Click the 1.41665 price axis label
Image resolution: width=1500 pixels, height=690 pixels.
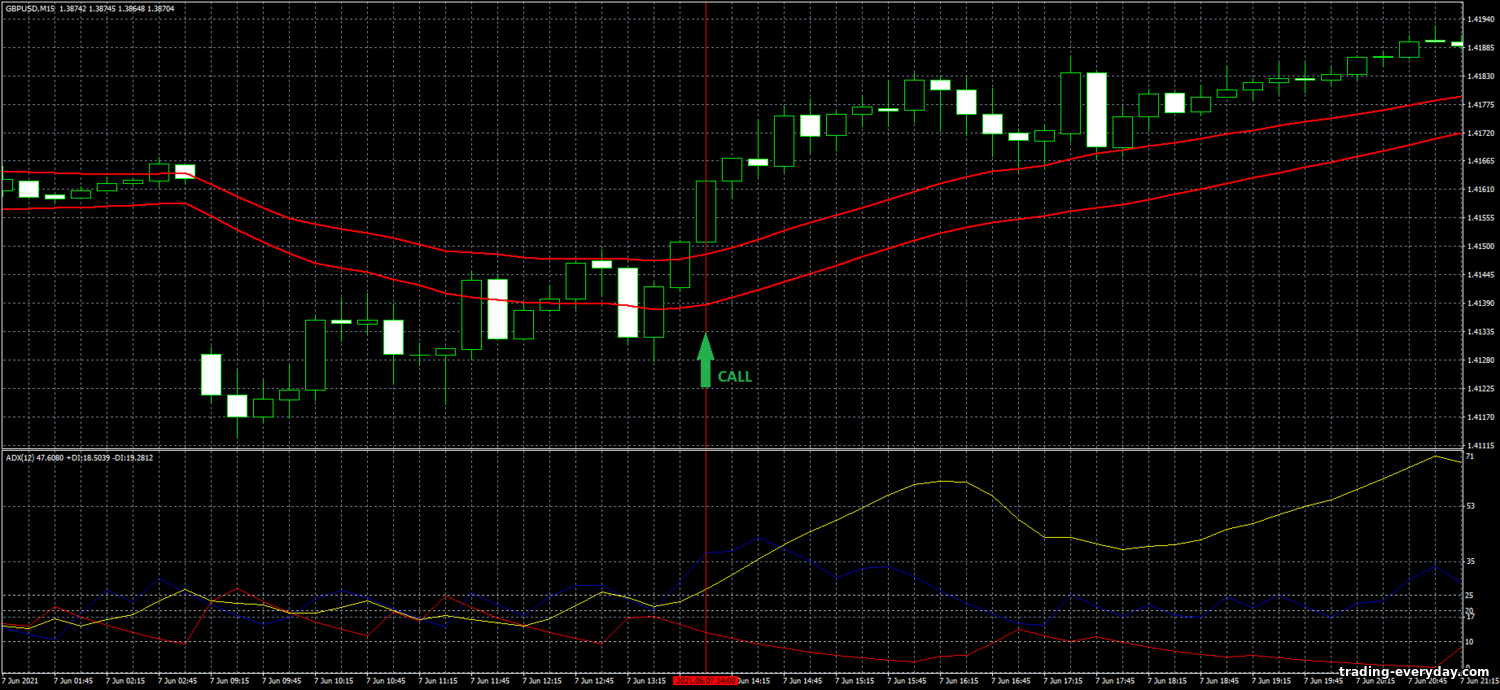click(x=1480, y=161)
